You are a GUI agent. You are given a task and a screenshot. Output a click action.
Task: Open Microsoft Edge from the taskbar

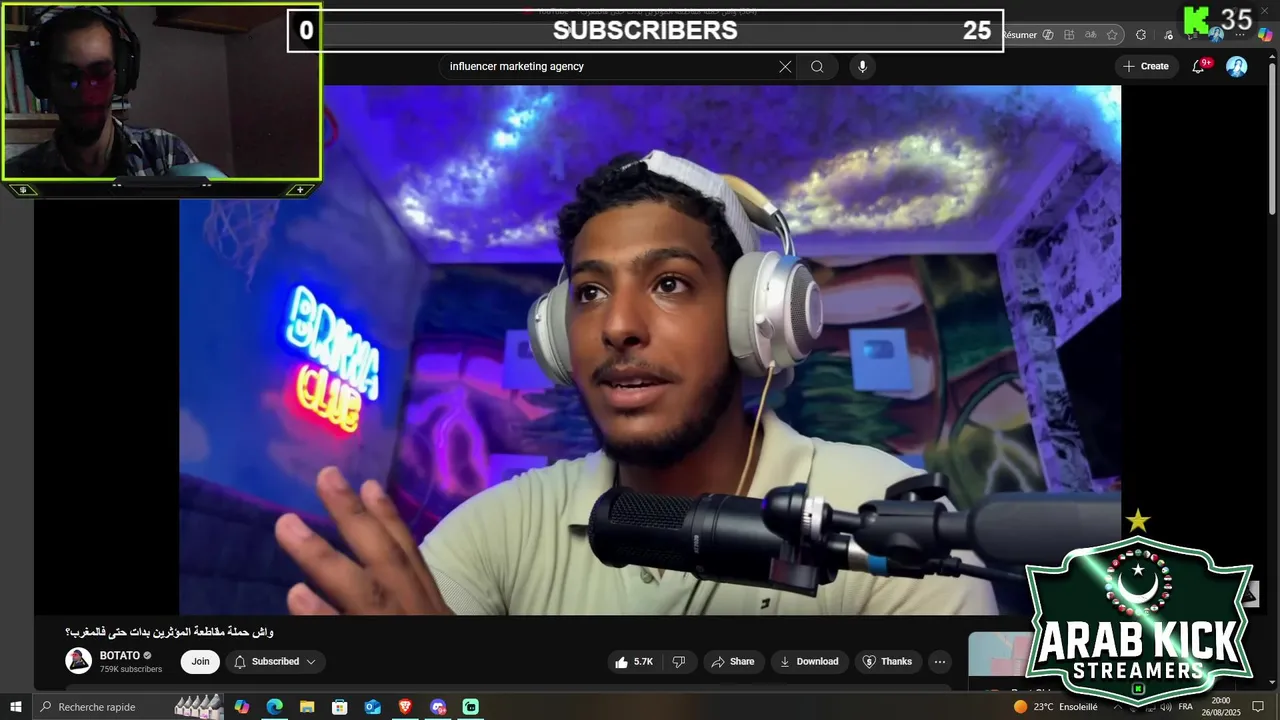click(x=275, y=707)
